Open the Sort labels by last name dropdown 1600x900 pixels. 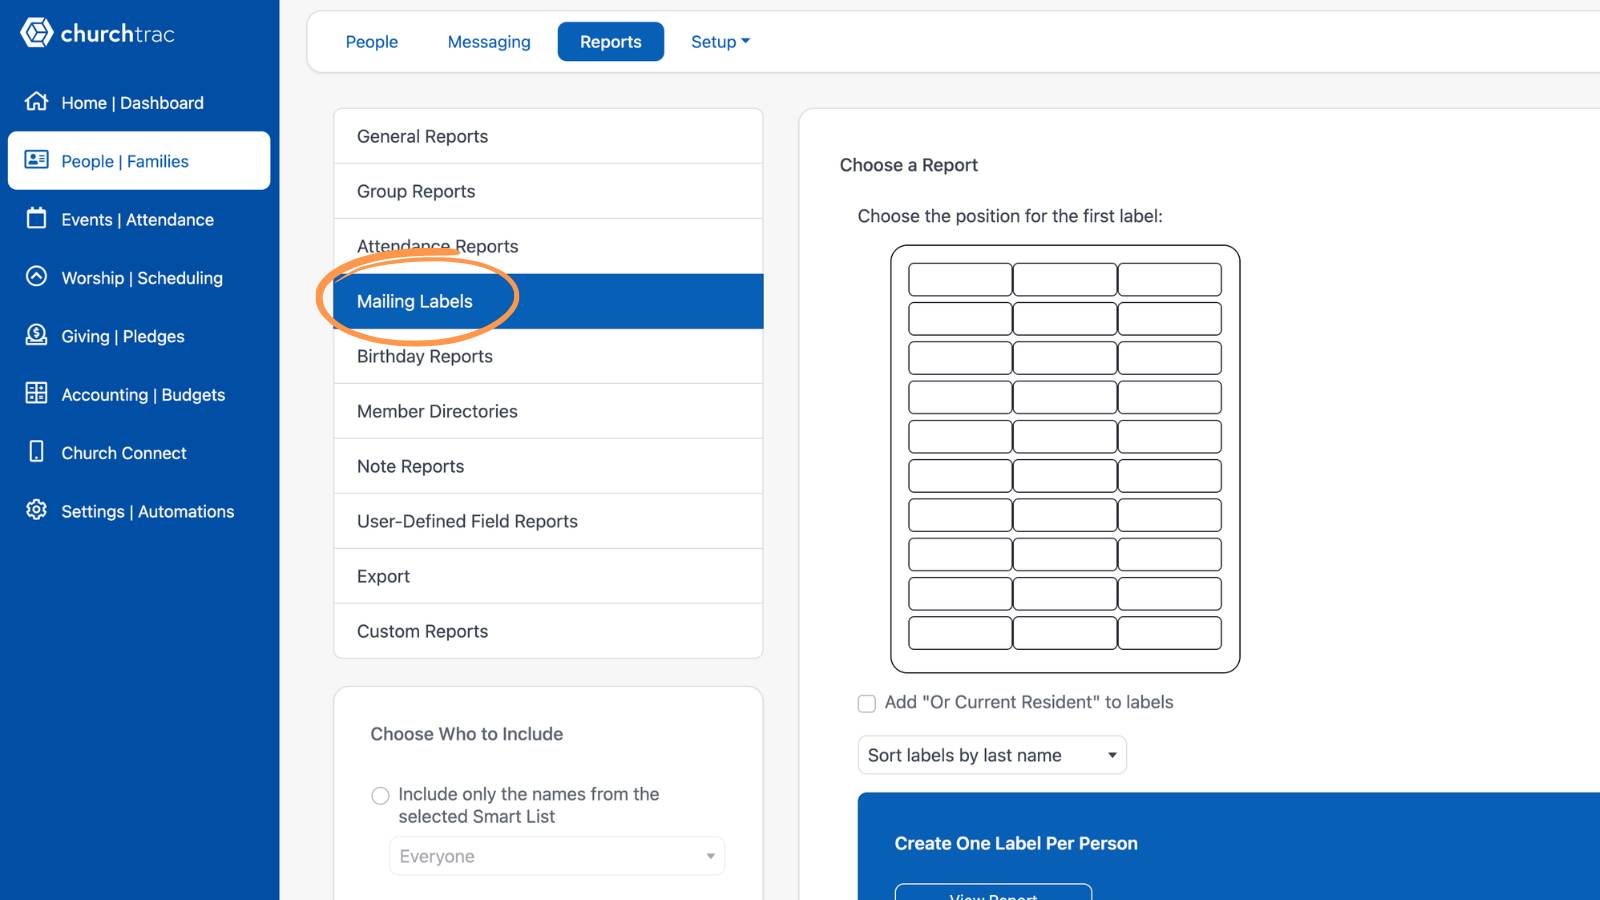pyautogui.click(x=992, y=755)
